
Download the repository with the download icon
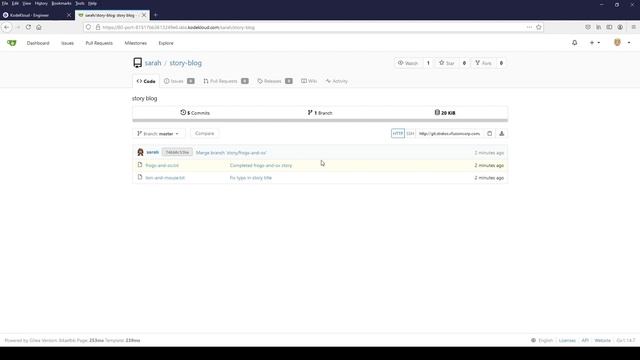click(502, 133)
